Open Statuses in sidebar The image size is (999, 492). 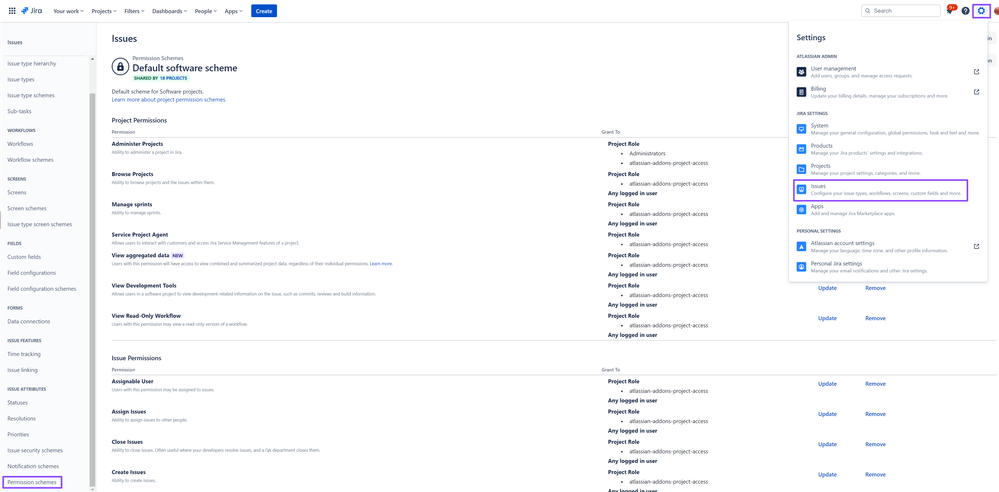[17, 402]
